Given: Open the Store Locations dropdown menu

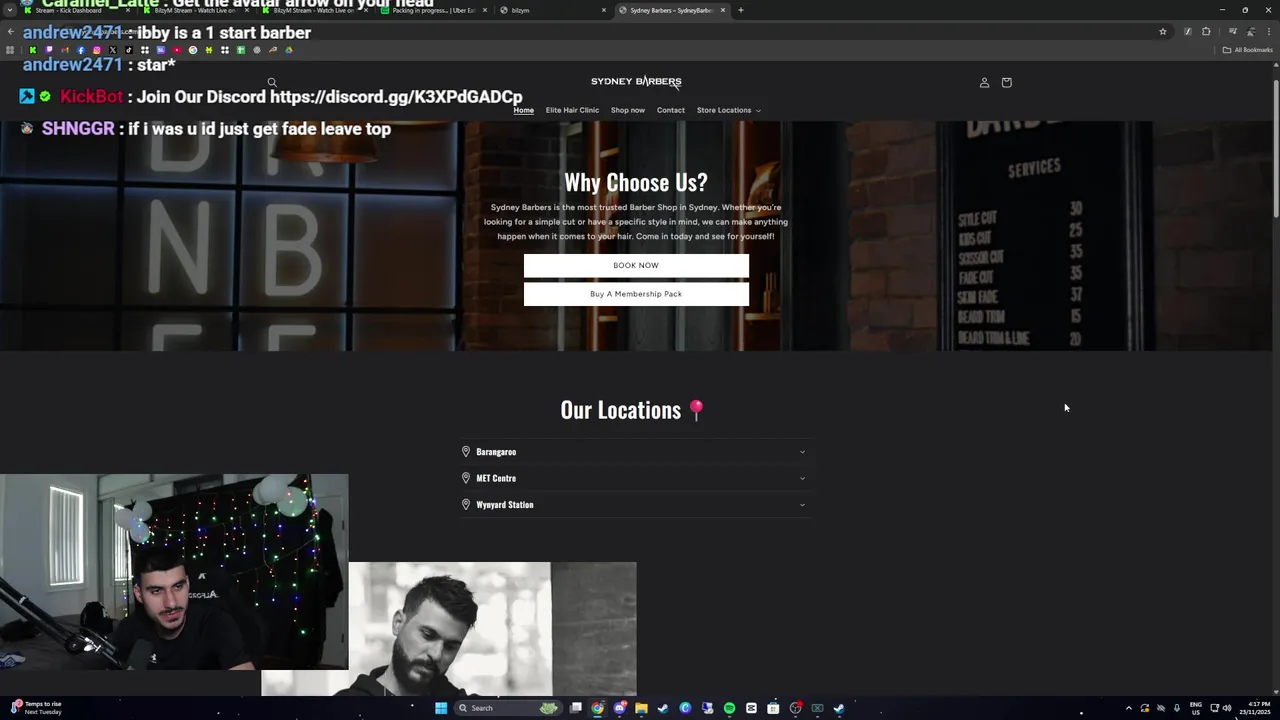Looking at the screenshot, I should click(729, 110).
